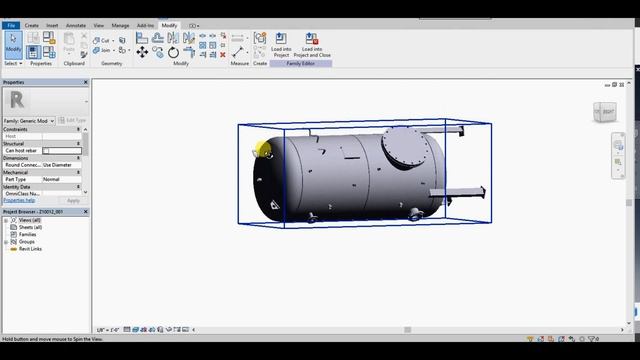Image resolution: width=640 pixels, height=360 pixels.
Task: Select the Array tool icon
Action: coord(202,45)
